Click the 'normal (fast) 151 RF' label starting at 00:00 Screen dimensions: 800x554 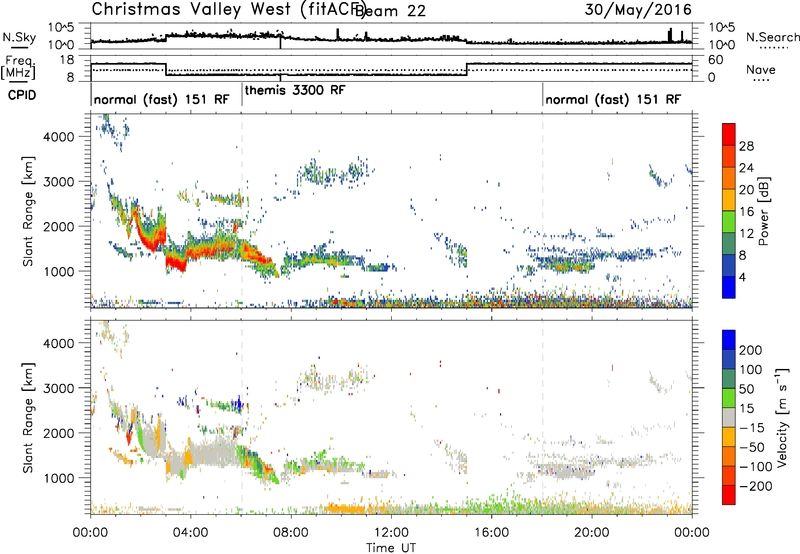point(161,99)
